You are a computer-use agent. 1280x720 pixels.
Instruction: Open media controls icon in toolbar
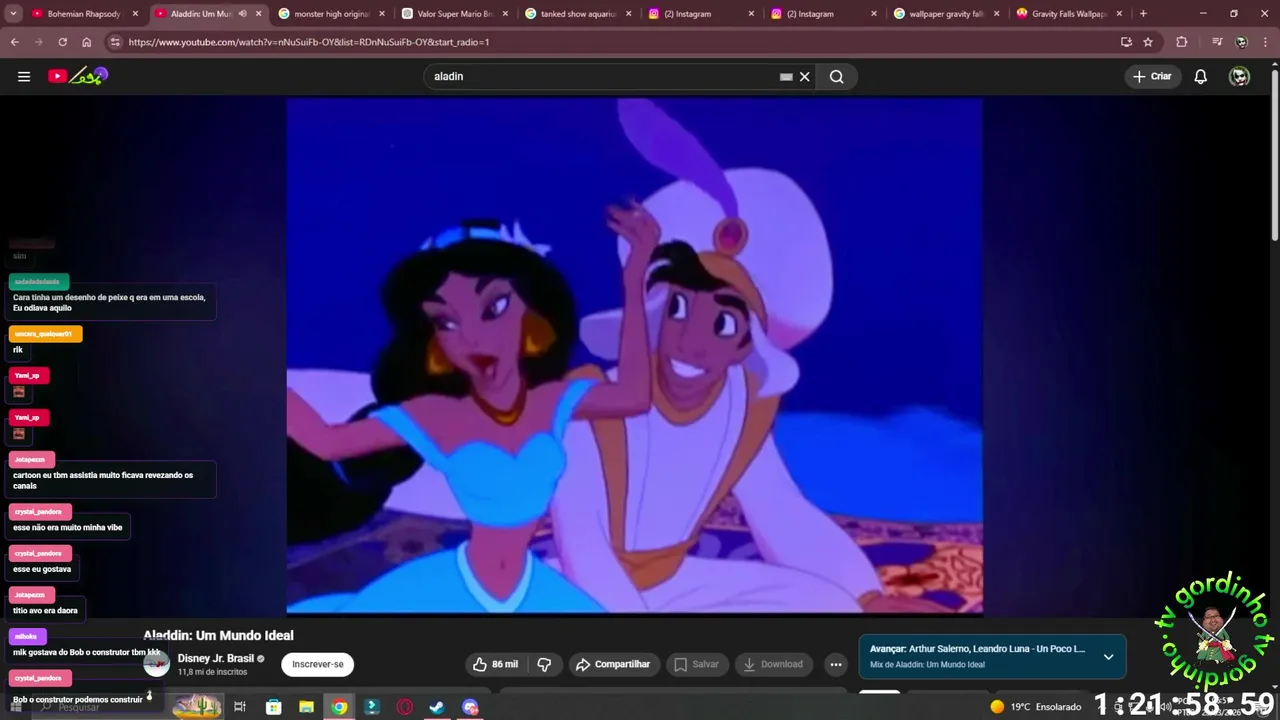1216,42
